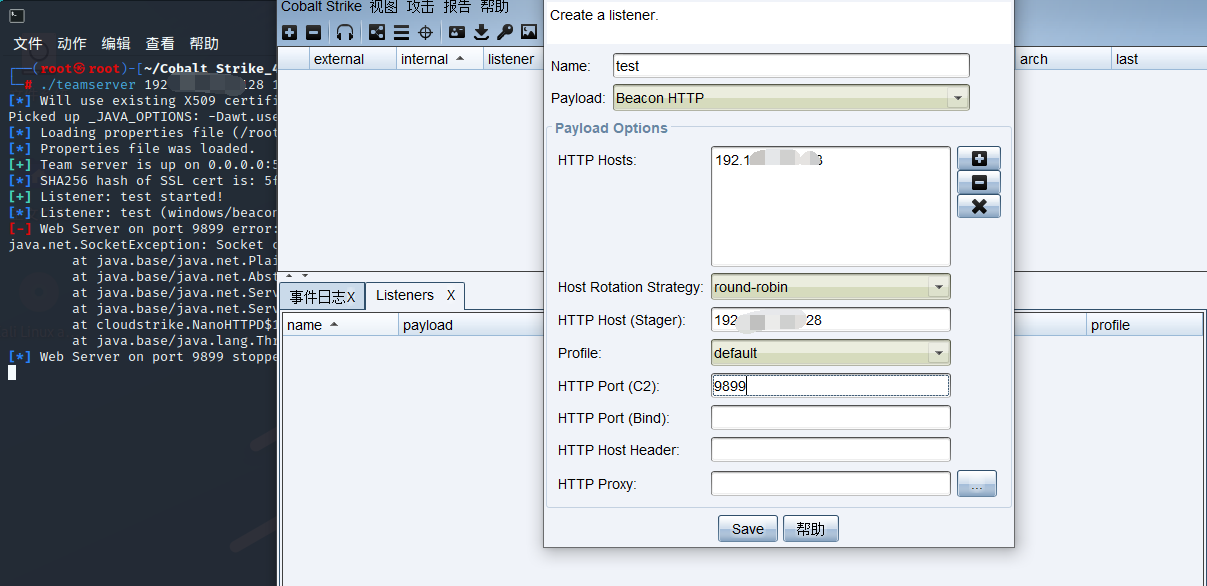
Task: Click the 'Payload Options' group label
Action: pos(611,128)
